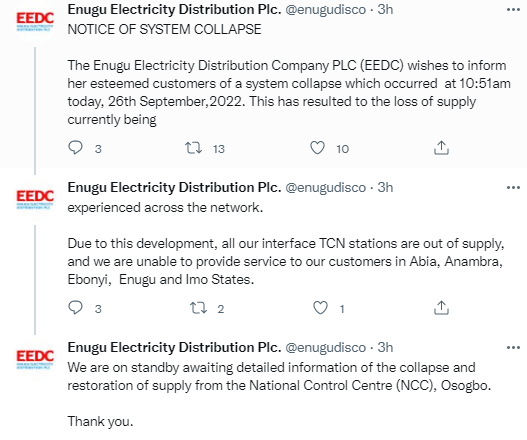Open EEDC avatar on second tweet
527x440 pixels.
coord(35,199)
